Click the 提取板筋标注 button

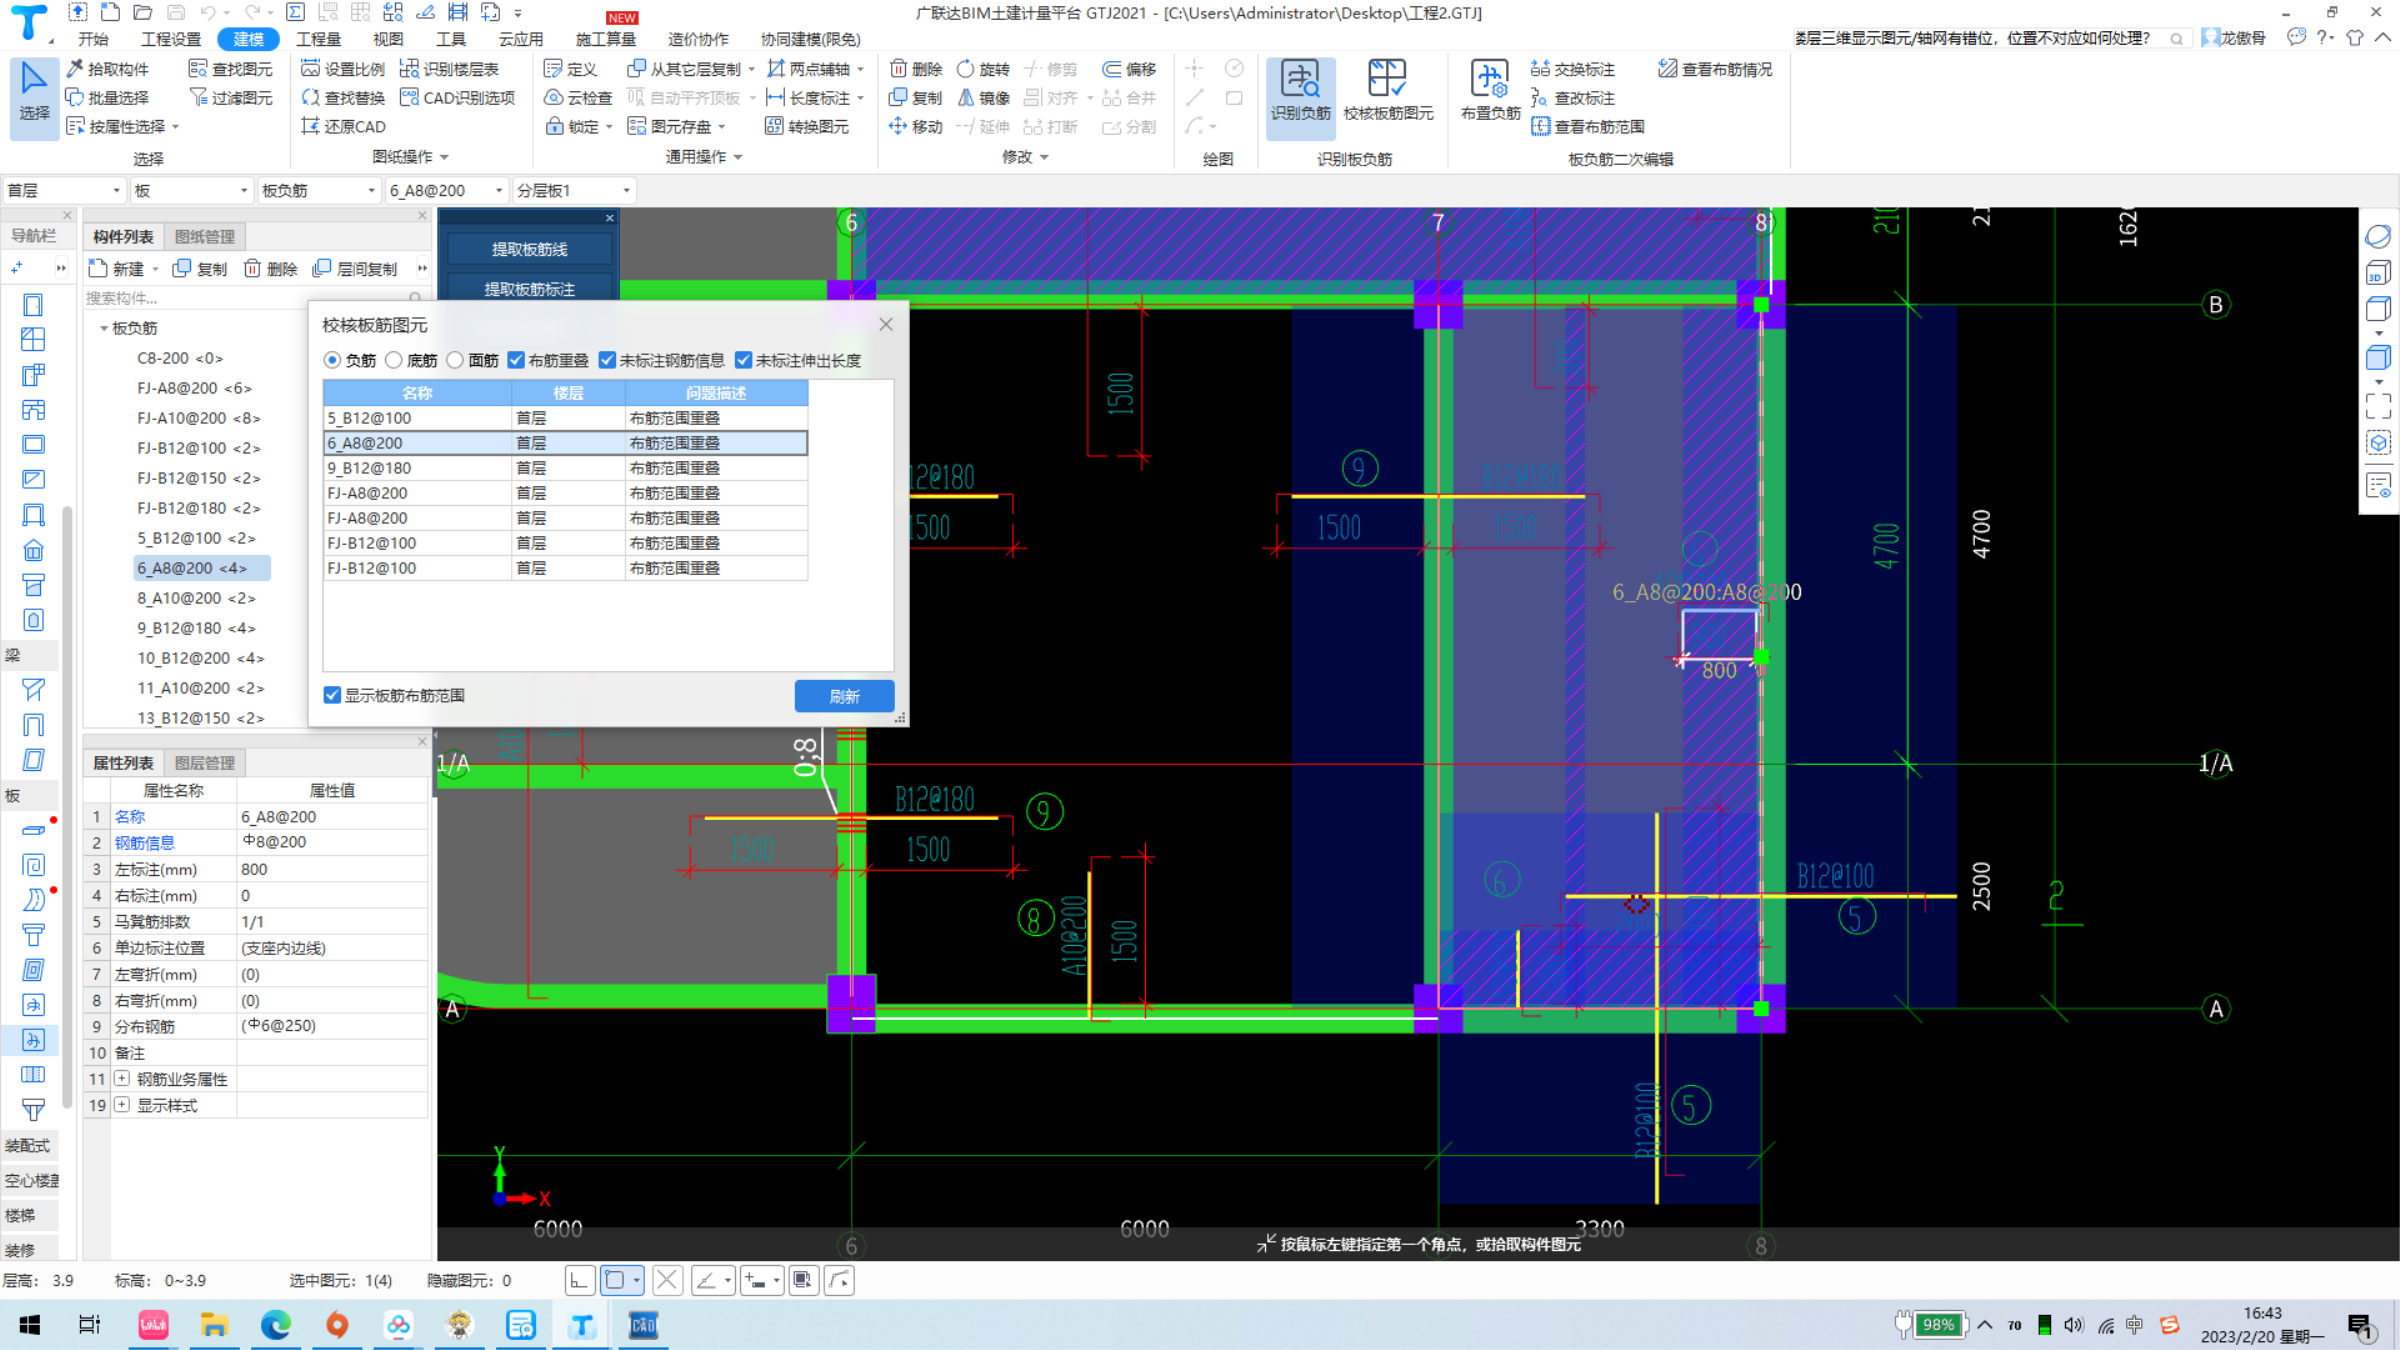pyautogui.click(x=529, y=289)
